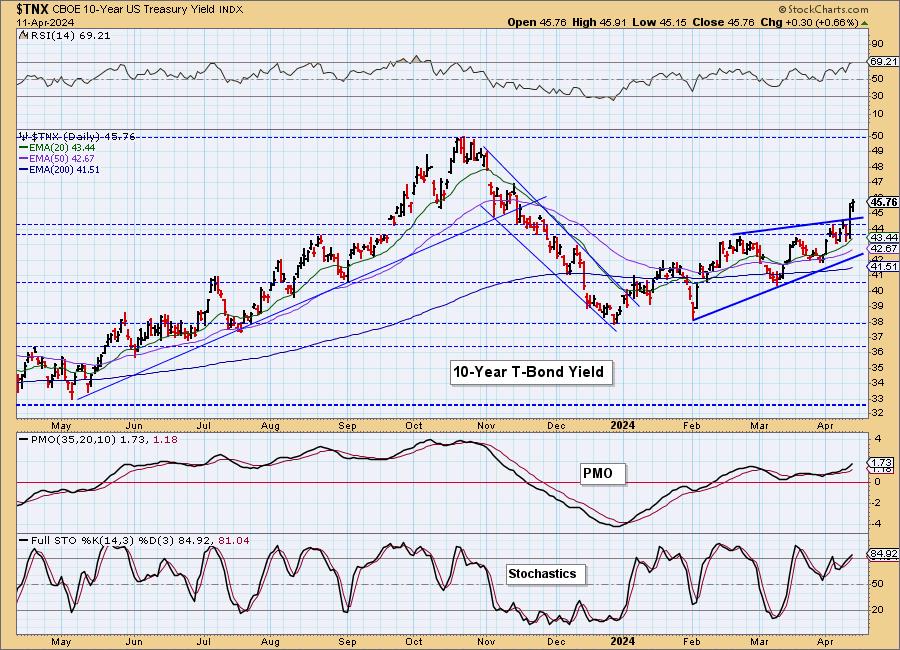Click the 69.21 RSI value tag on the right axis

click(883, 61)
